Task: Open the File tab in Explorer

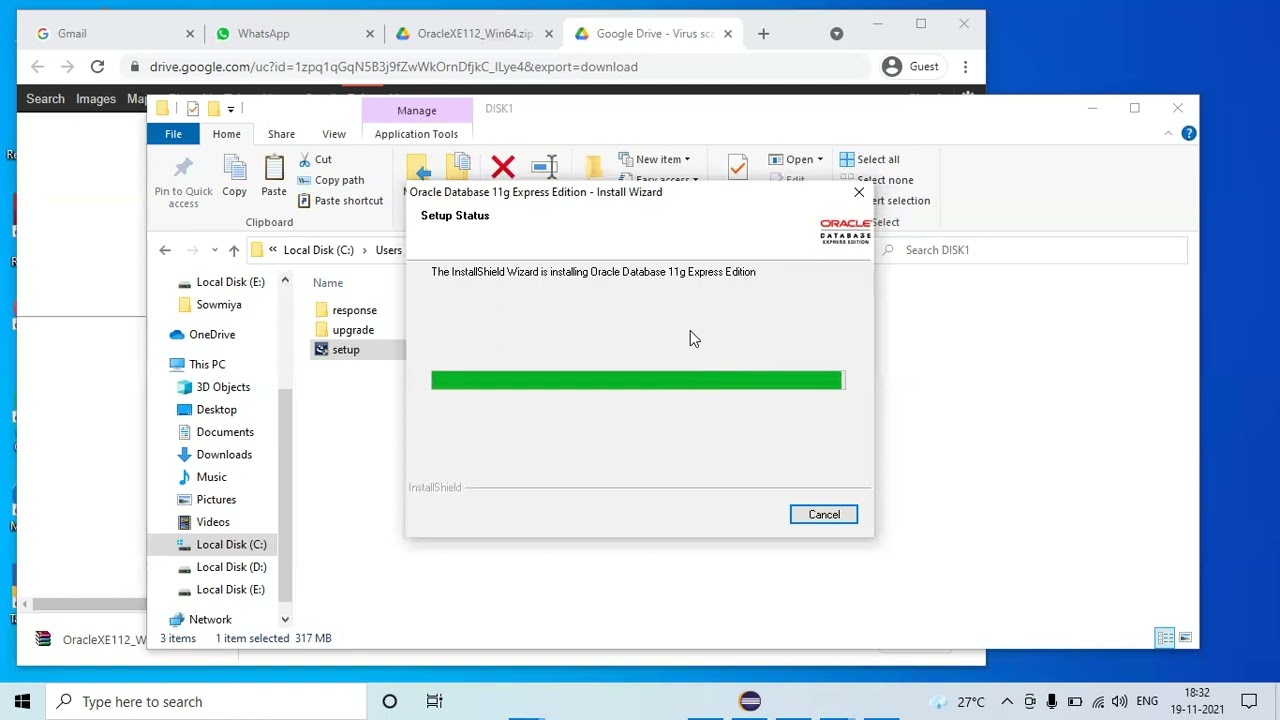Action: [x=173, y=134]
